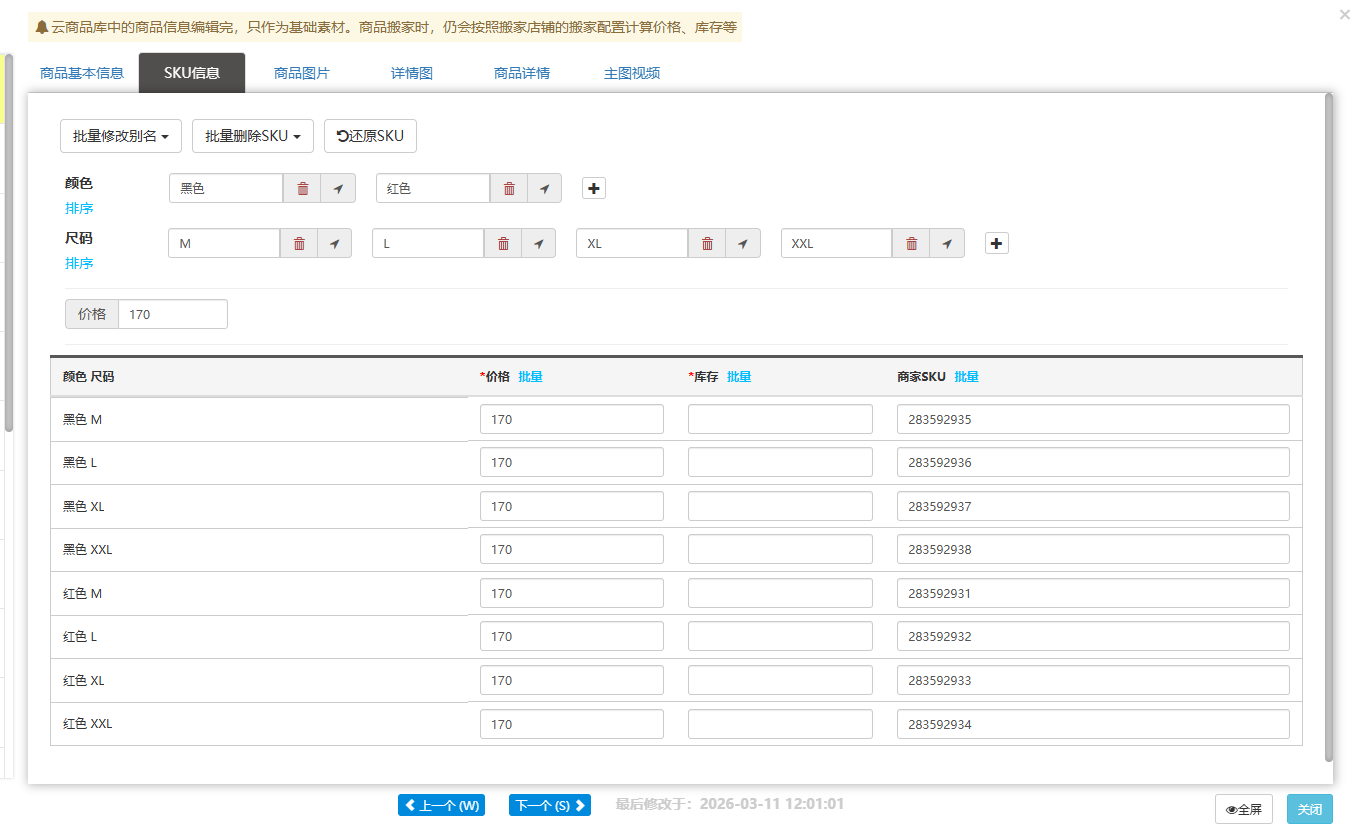Viewport: 1361px width, 836px height.
Task: Click 排序 link under 颜色
Action: (x=79, y=208)
